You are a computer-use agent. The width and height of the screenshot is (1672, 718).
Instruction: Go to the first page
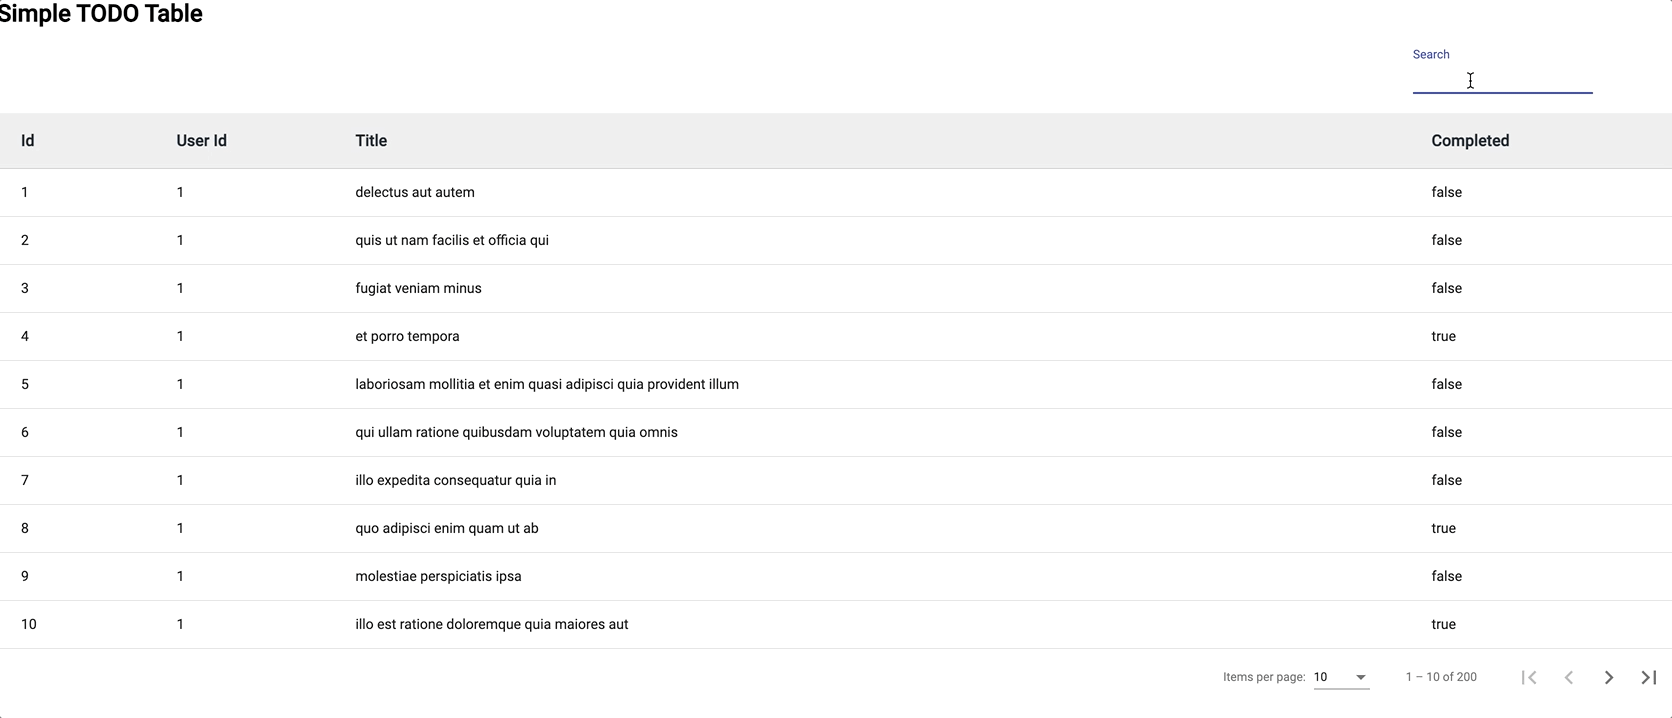click(x=1529, y=677)
